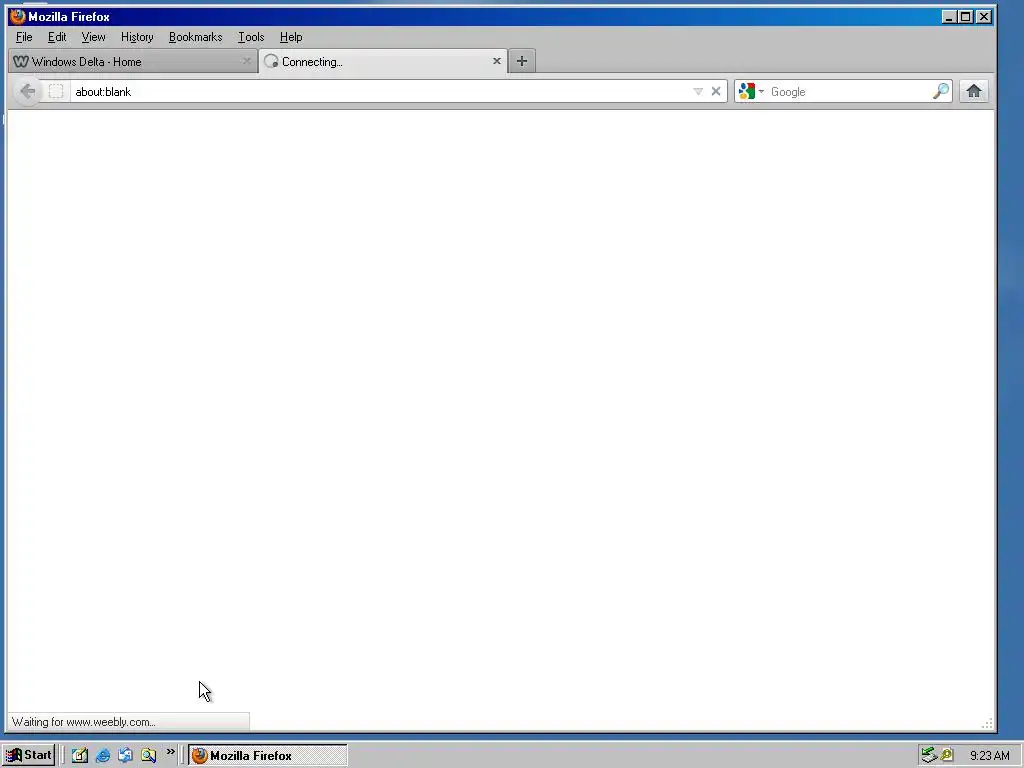This screenshot has width=1024, height=768.
Task: Click the network tray icon
Action: pos(929,756)
